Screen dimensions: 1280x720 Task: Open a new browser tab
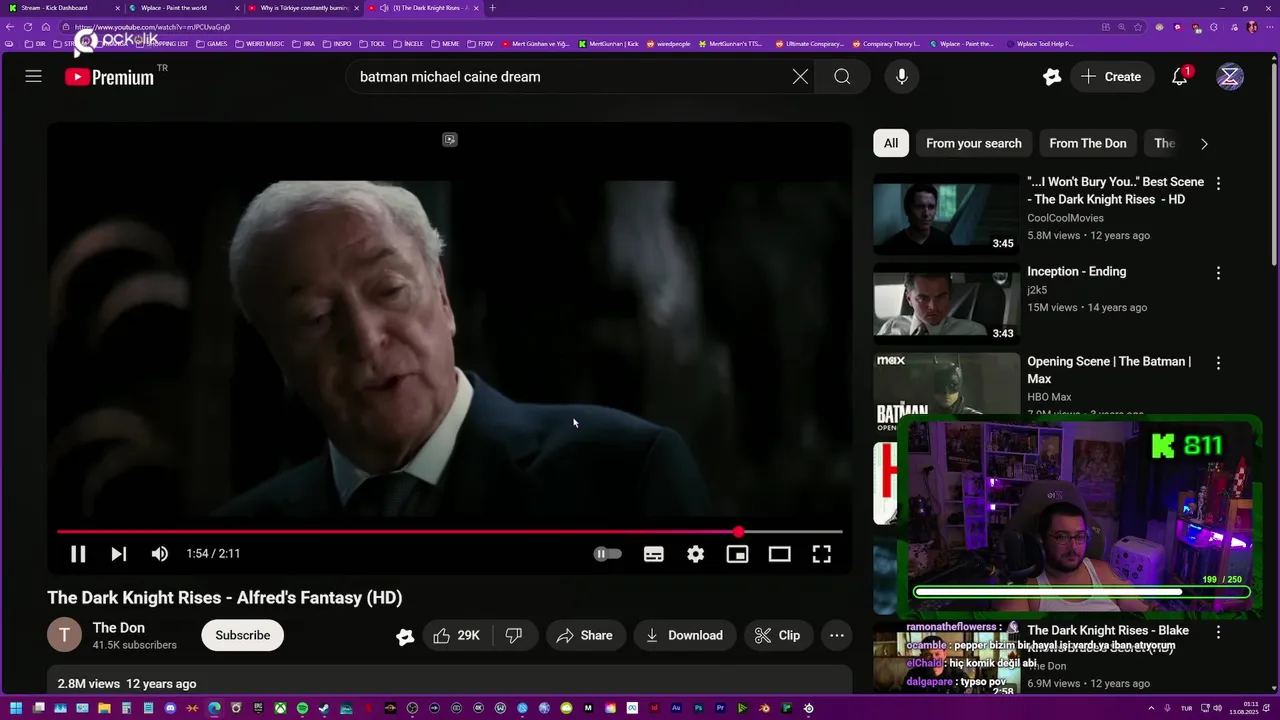492,8
